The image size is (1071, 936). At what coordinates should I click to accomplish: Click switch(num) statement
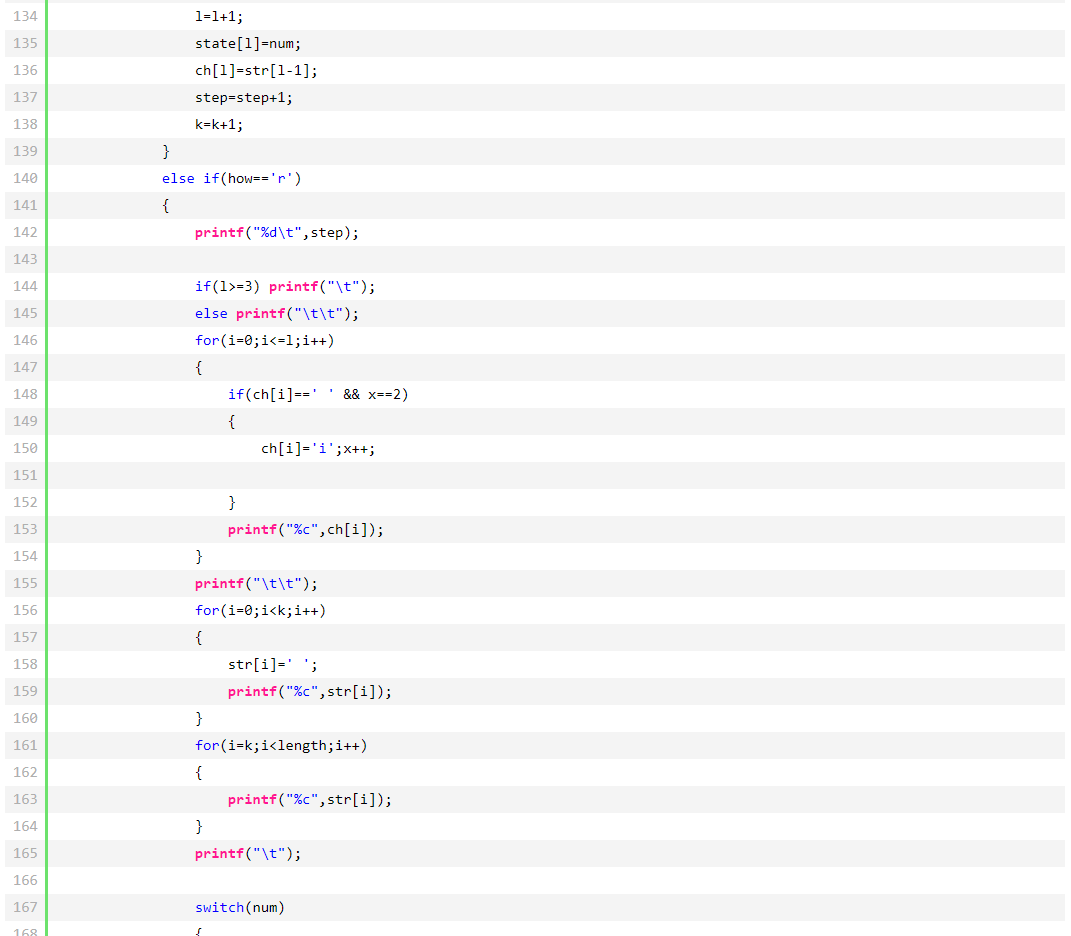click(x=240, y=907)
